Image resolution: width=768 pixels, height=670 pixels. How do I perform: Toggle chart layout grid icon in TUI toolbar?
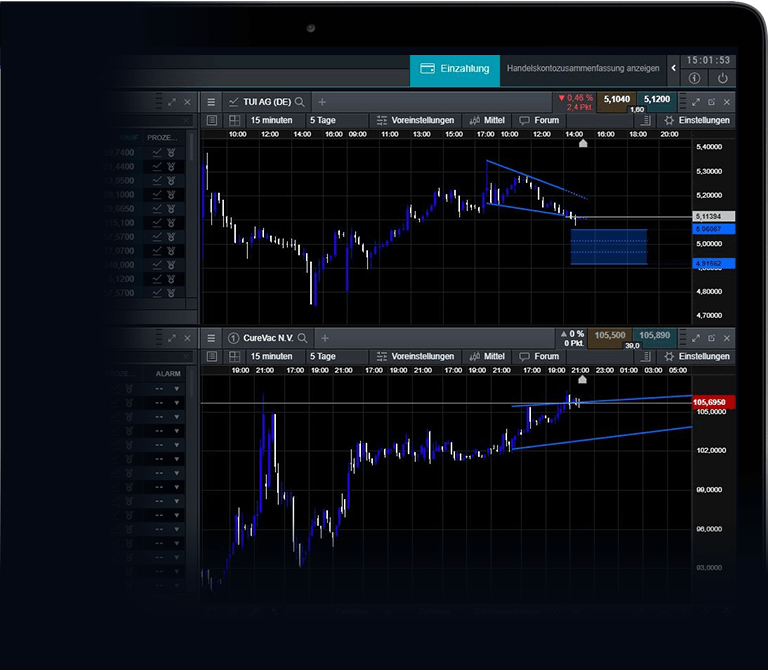pyautogui.click(x=233, y=120)
